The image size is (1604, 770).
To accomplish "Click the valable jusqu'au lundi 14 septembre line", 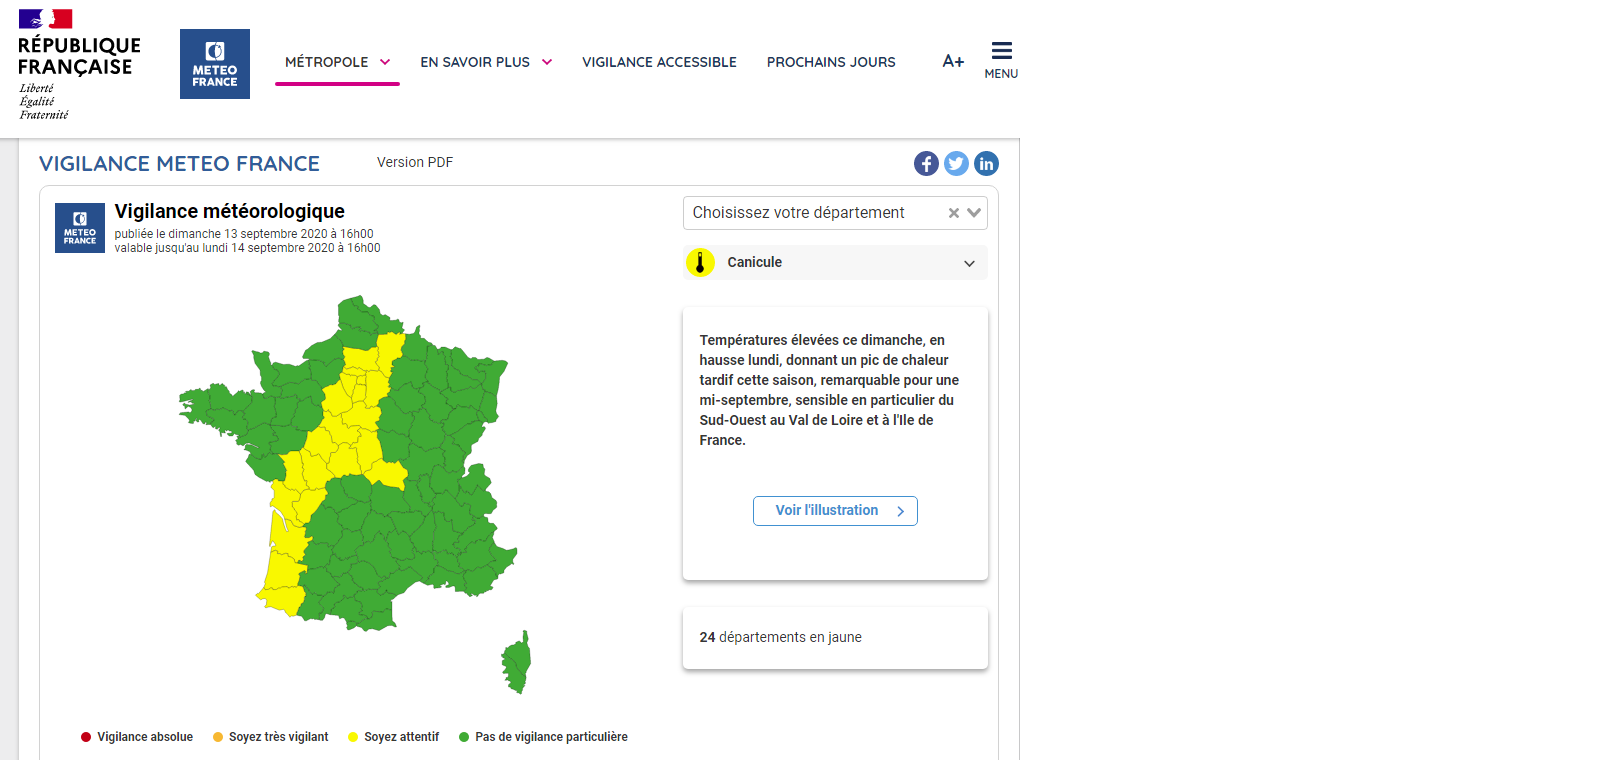I will [247, 248].
